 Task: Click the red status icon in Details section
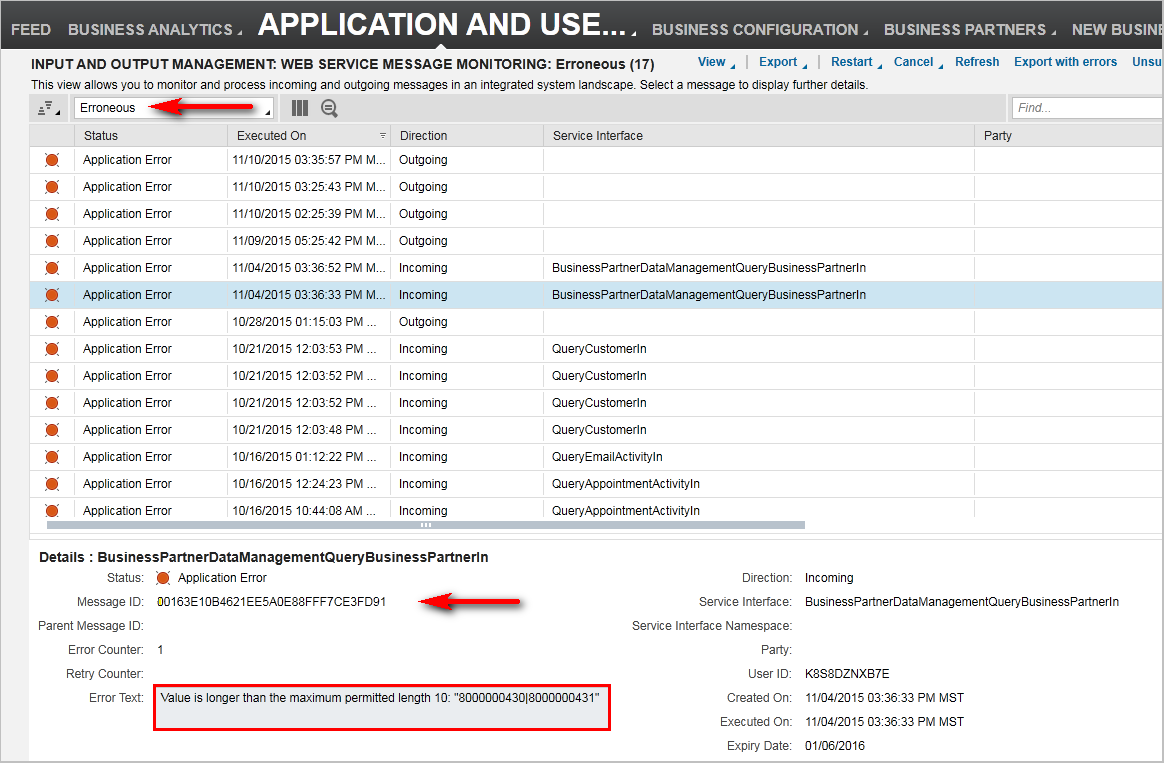[x=163, y=578]
